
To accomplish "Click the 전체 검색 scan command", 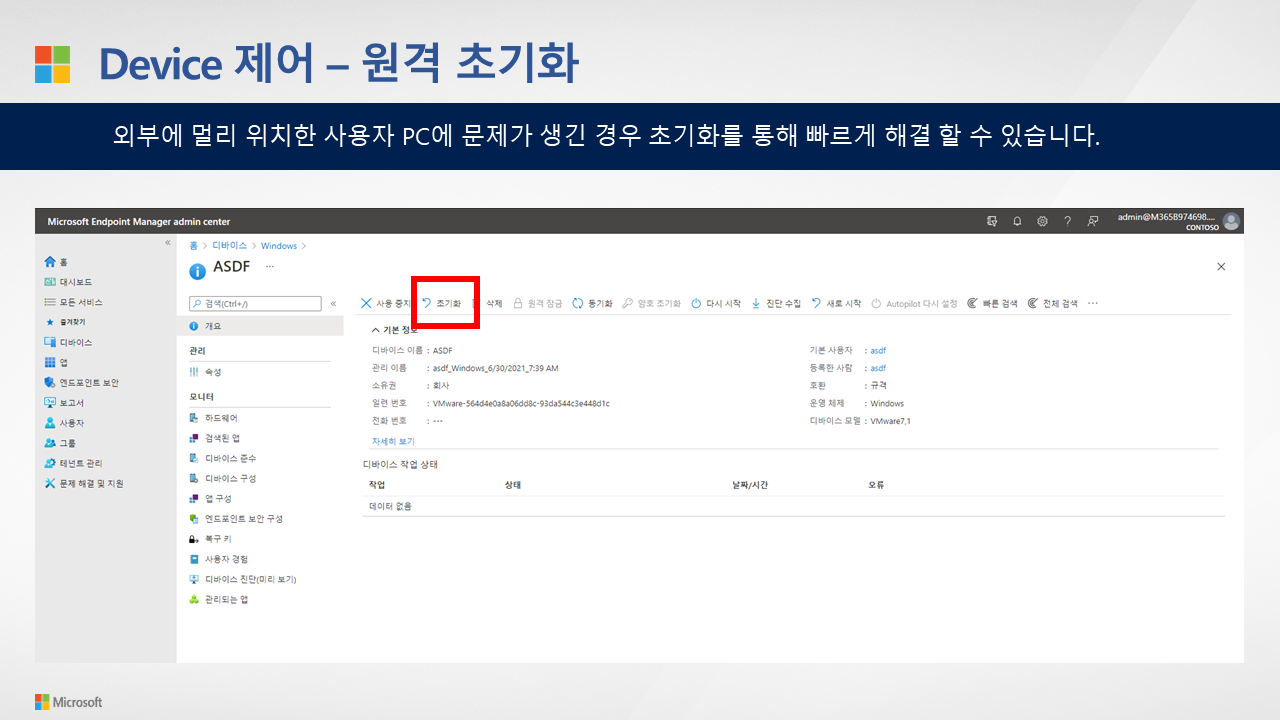I will pyautogui.click(x=1052, y=303).
